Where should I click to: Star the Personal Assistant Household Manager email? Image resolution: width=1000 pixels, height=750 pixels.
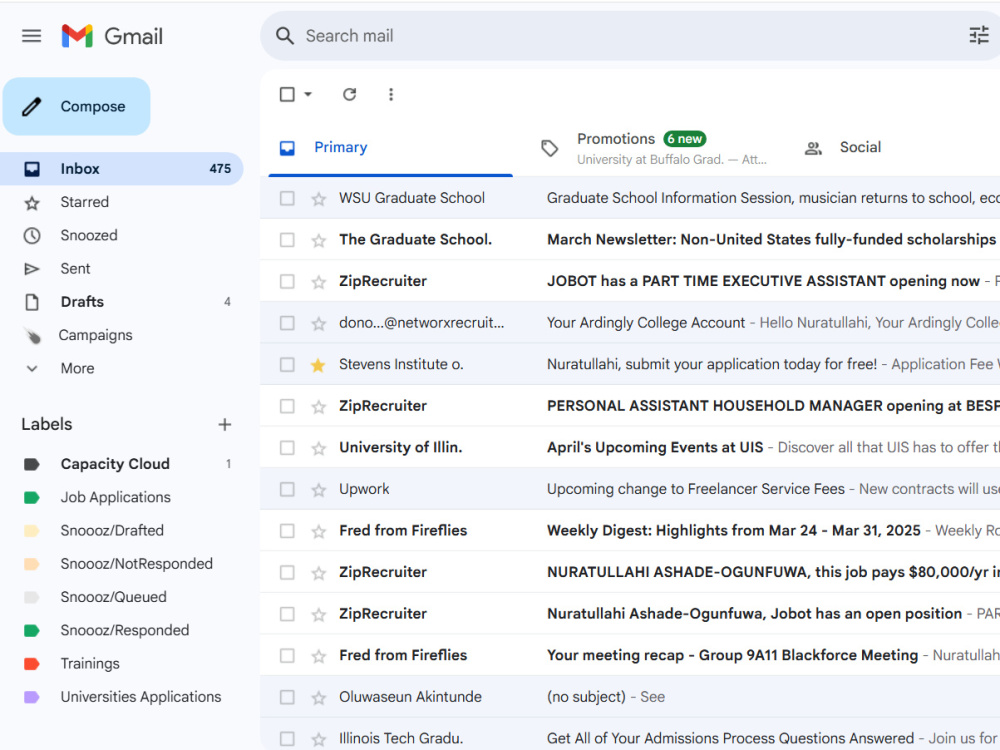coord(318,406)
